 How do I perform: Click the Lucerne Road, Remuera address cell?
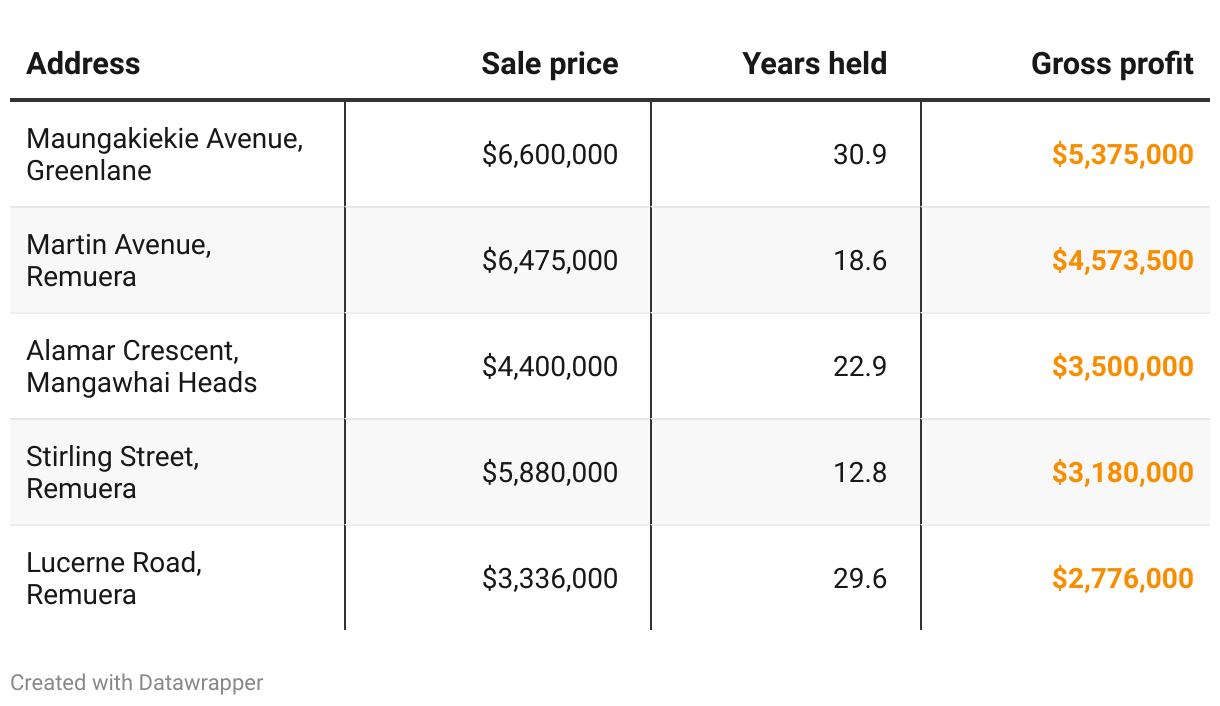click(x=114, y=578)
